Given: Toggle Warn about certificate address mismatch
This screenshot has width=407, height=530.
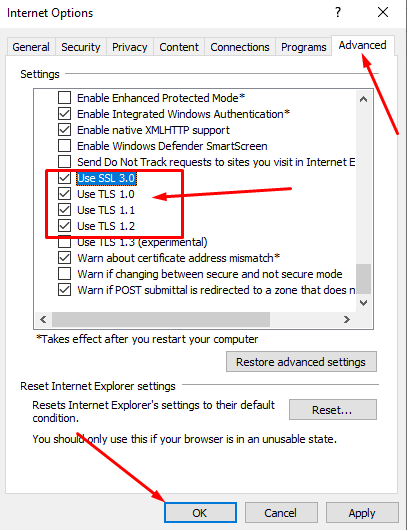Looking at the screenshot, I should (x=64, y=258).
